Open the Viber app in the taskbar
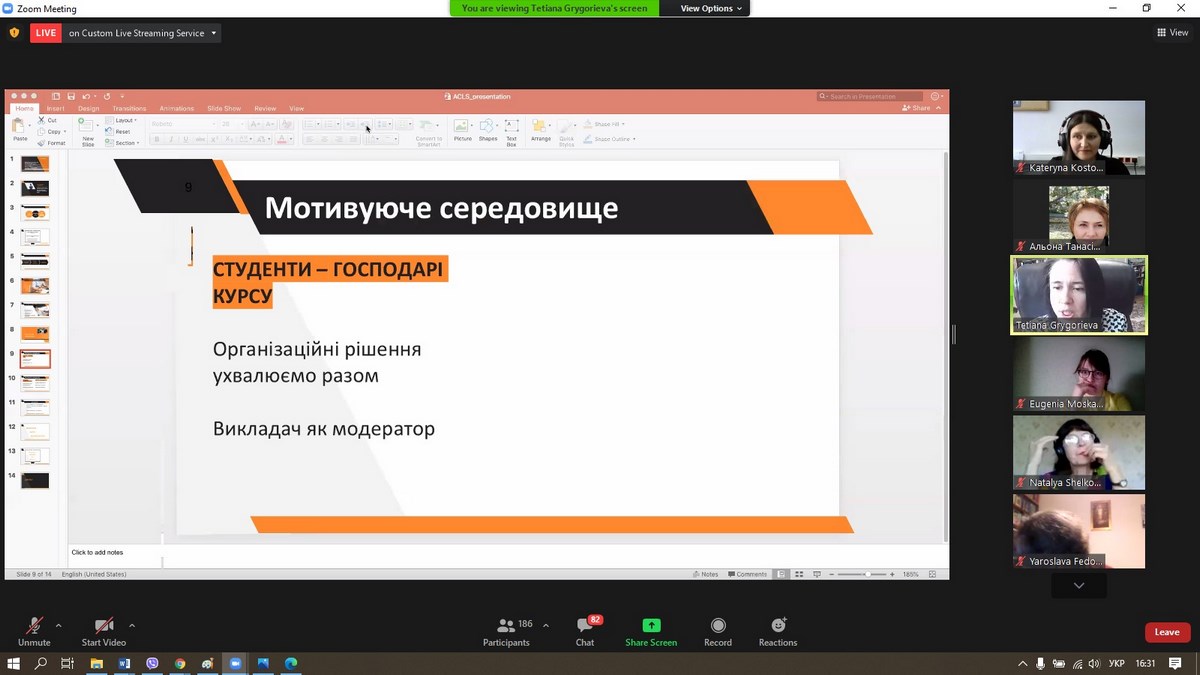The image size is (1200, 675). tap(152, 663)
